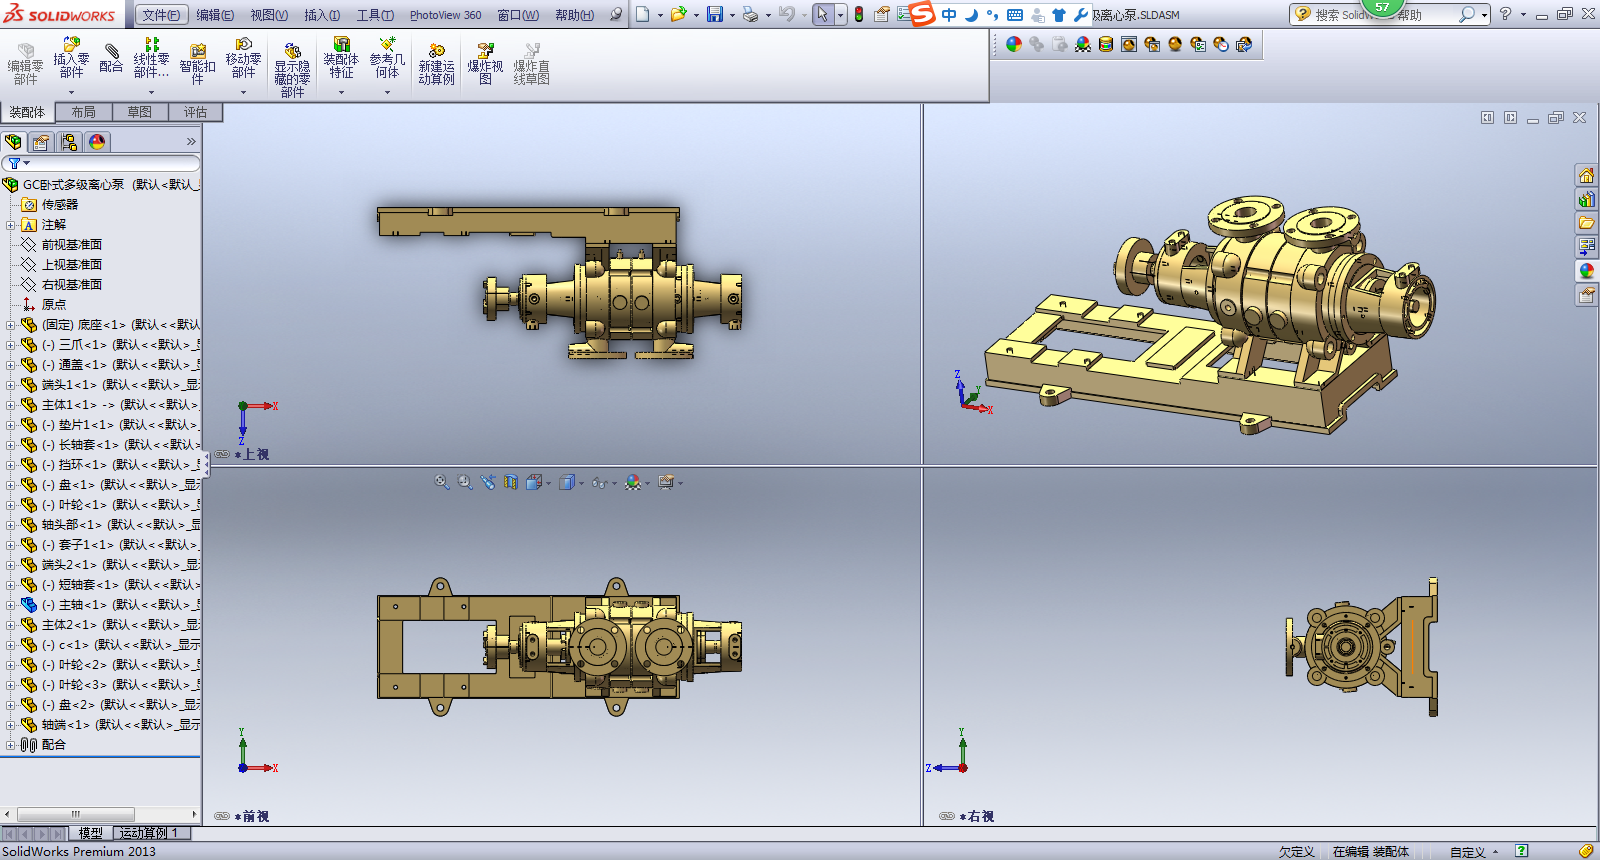Open the Hide/Show Items dropdown arrow

point(613,483)
